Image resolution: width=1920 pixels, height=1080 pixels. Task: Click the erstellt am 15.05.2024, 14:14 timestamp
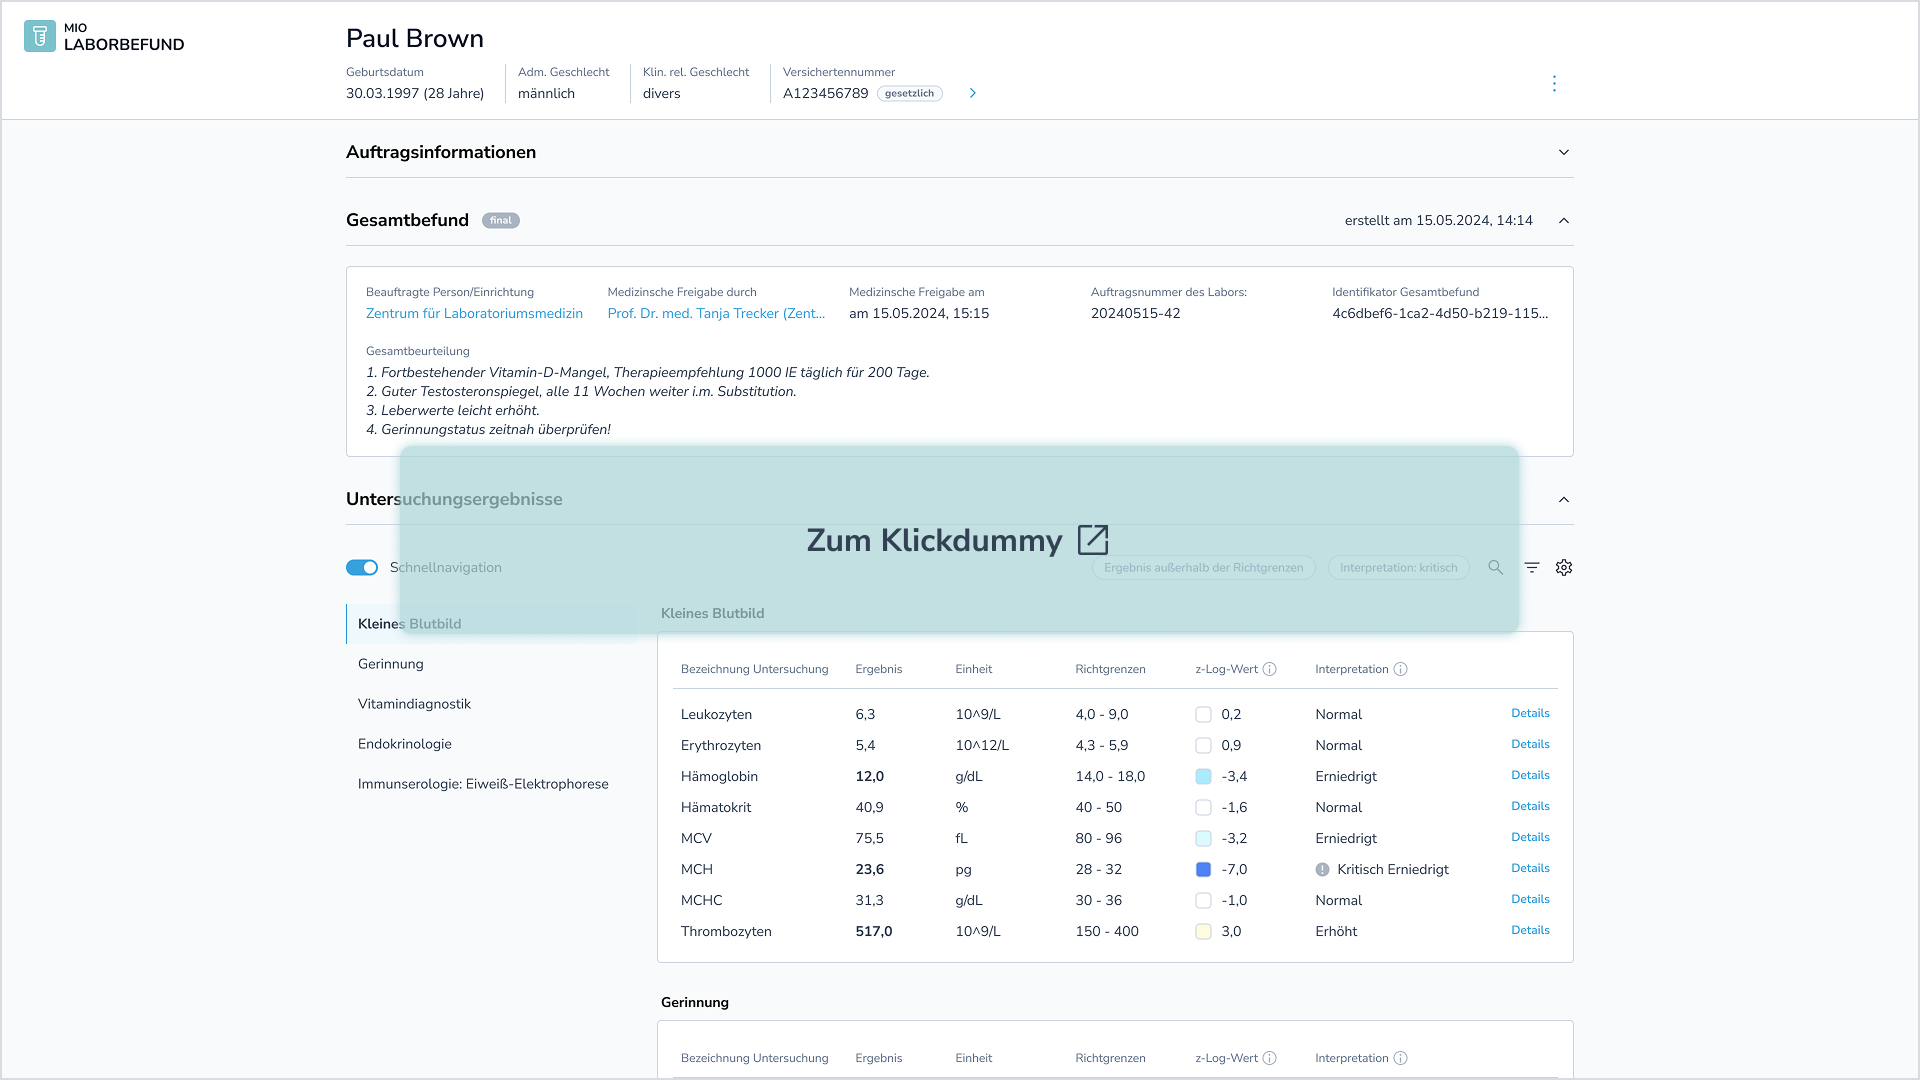pos(1438,220)
